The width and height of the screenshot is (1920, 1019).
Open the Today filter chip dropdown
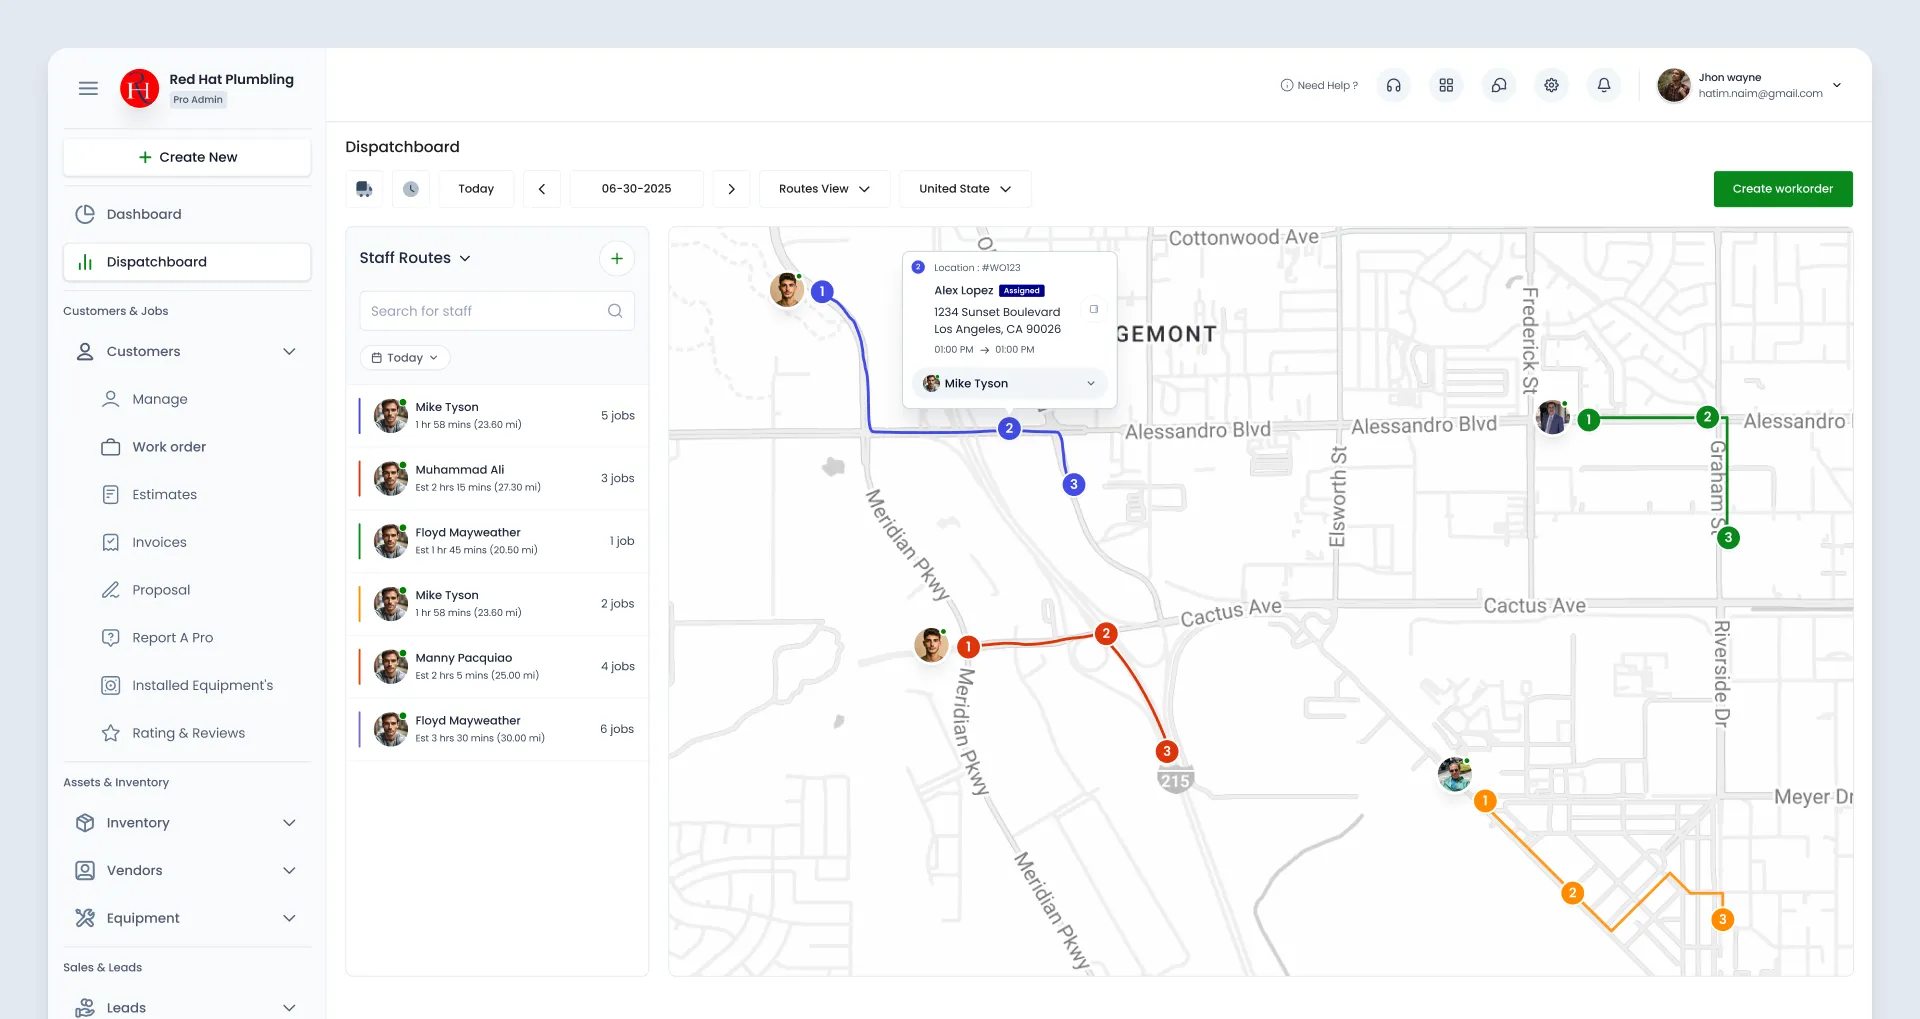click(x=405, y=358)
